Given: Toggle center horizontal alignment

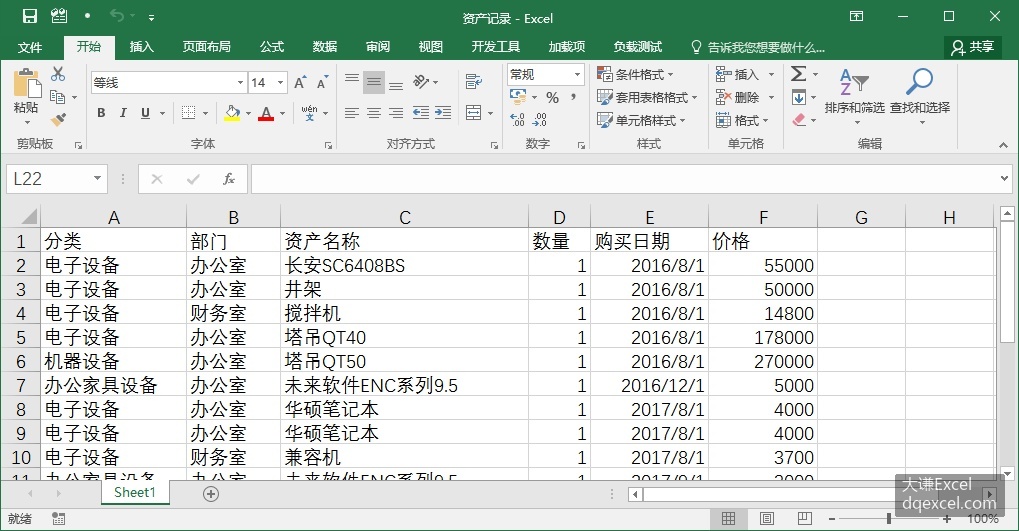Looking at the screenshot, I should coord(374,113).
